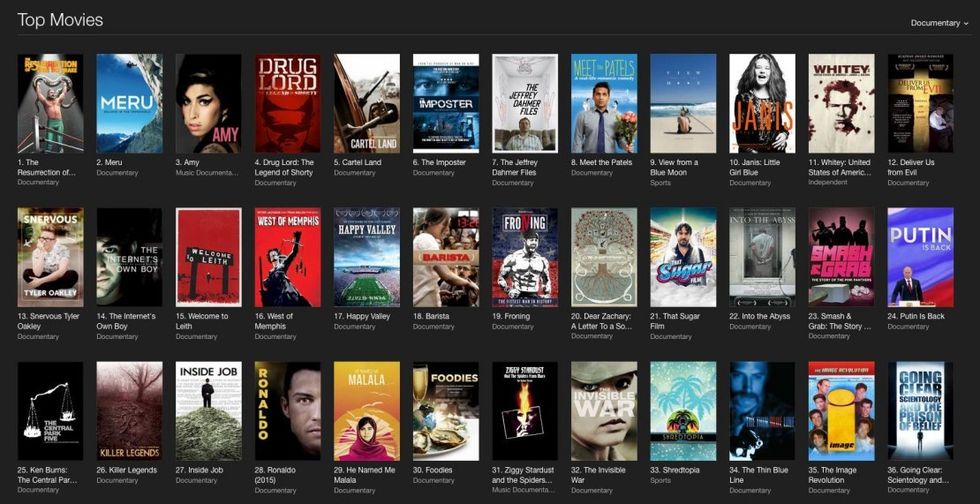
Task: Click '13. Snervous Tyler Oakley' title
Action: (x=49, y=321)
